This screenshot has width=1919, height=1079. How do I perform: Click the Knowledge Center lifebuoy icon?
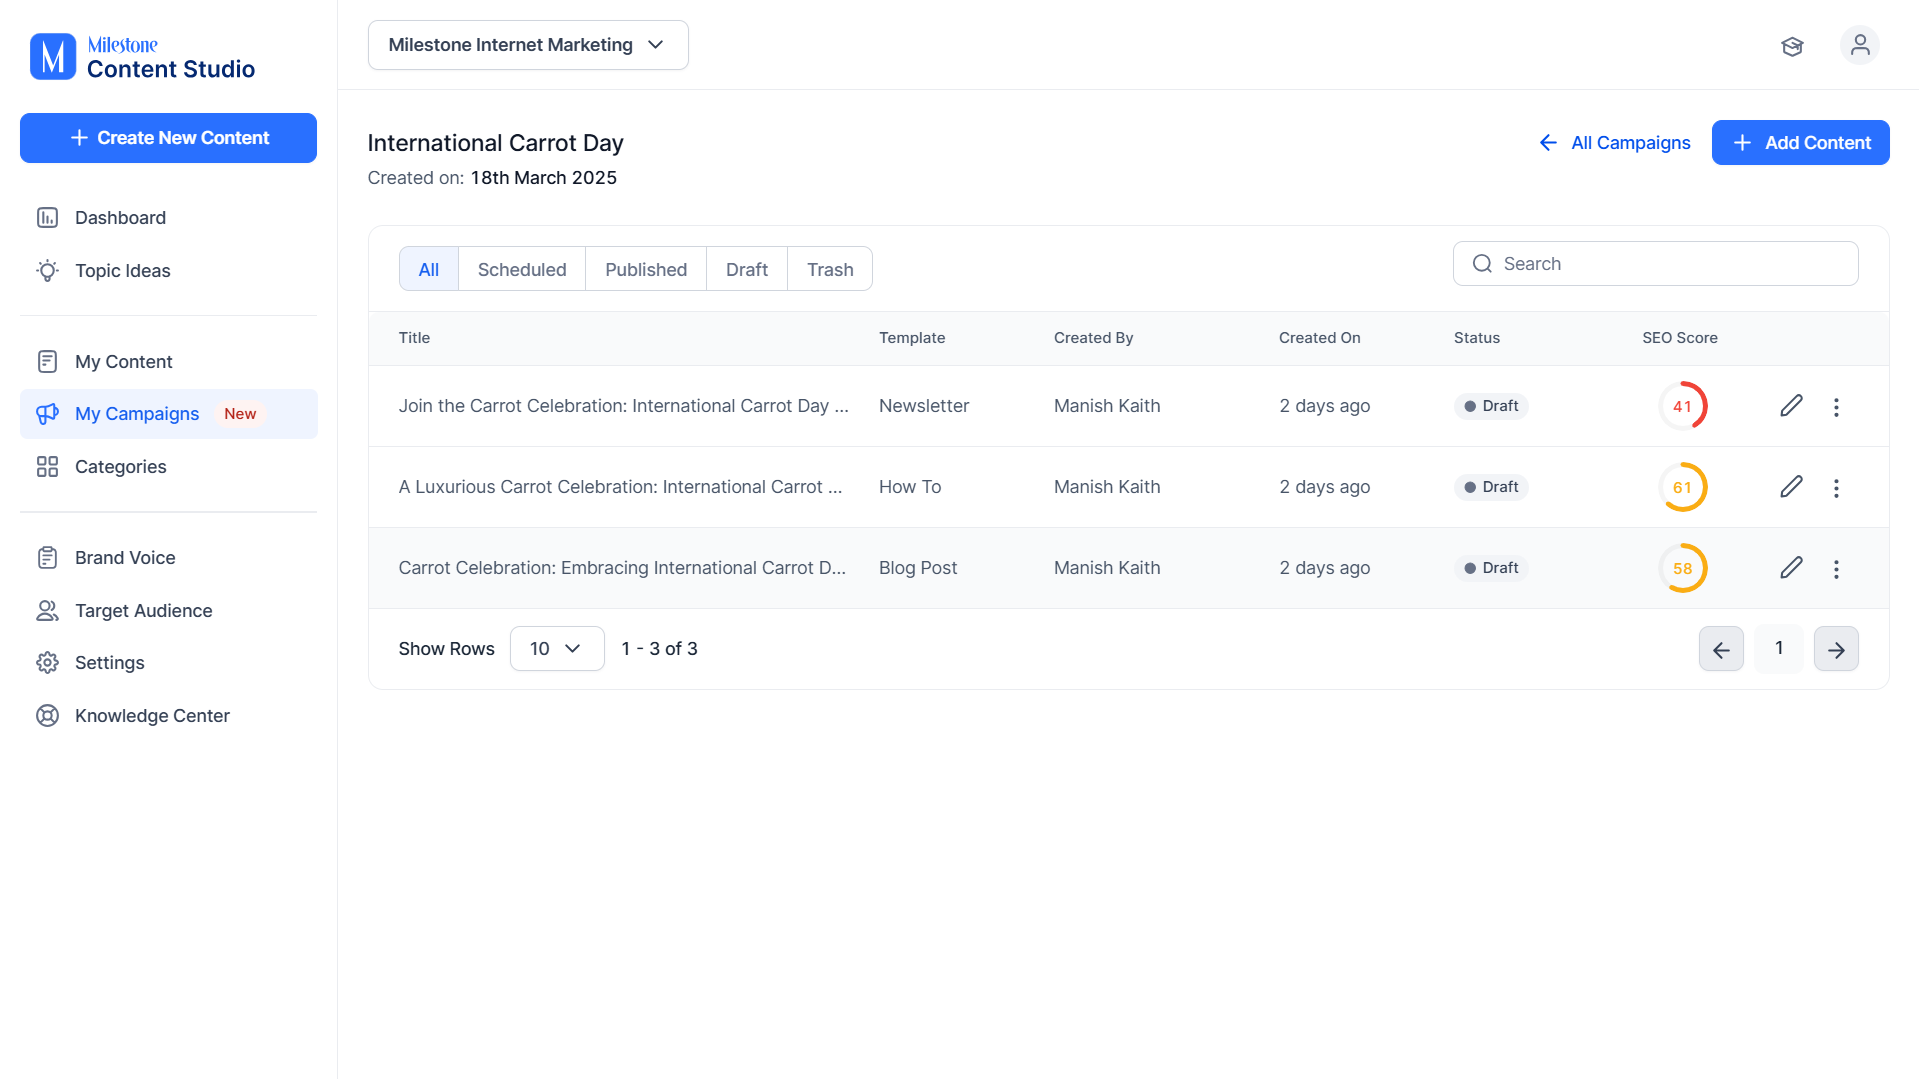[47, 716]
